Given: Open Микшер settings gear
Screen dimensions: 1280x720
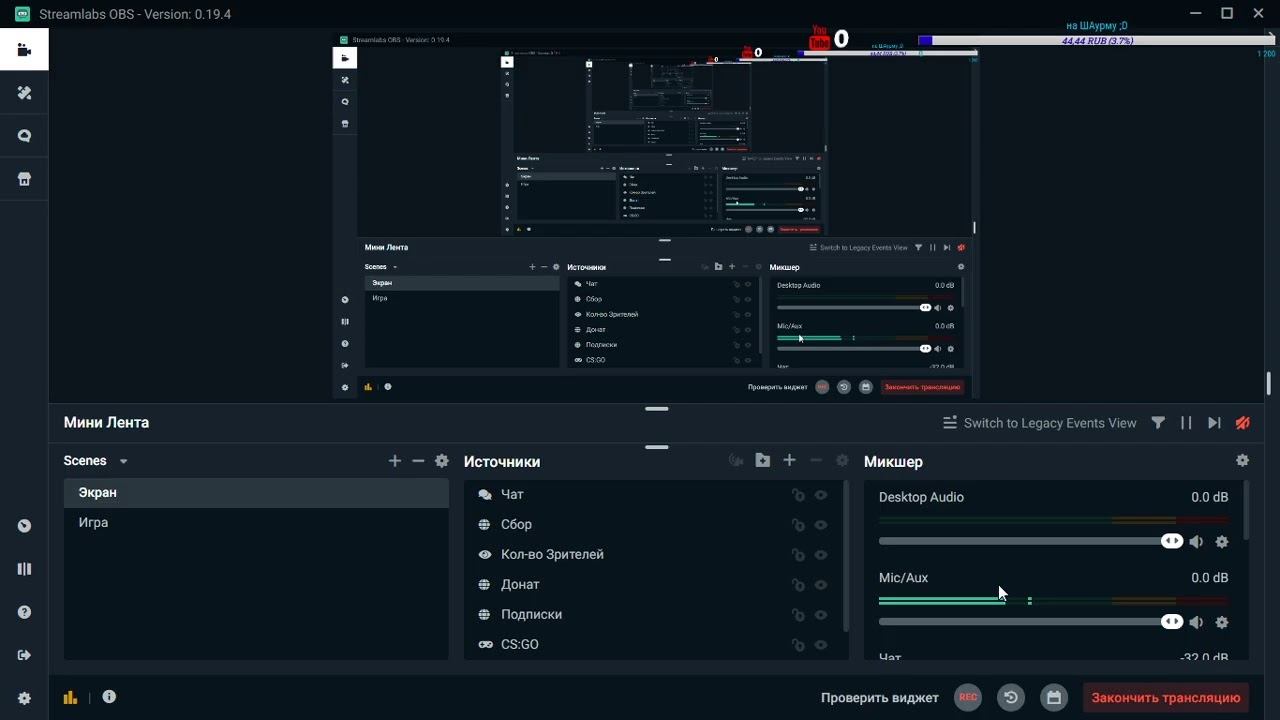Looking at the screenshot, I should point(1242,460).
